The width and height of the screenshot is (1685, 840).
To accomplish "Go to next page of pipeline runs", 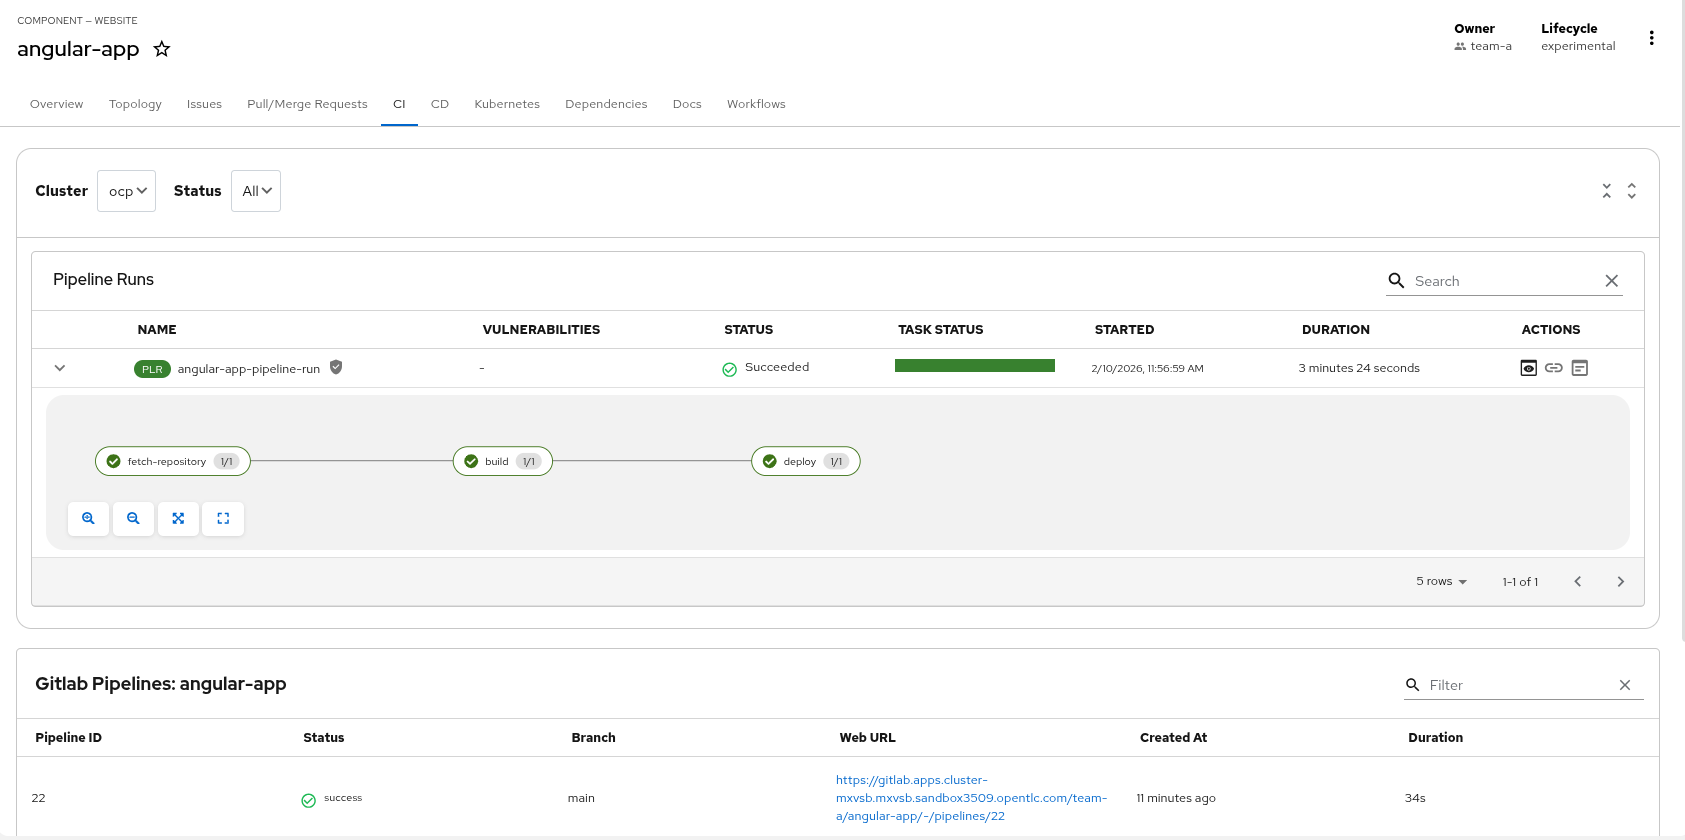I will (x=1621, y=582).
